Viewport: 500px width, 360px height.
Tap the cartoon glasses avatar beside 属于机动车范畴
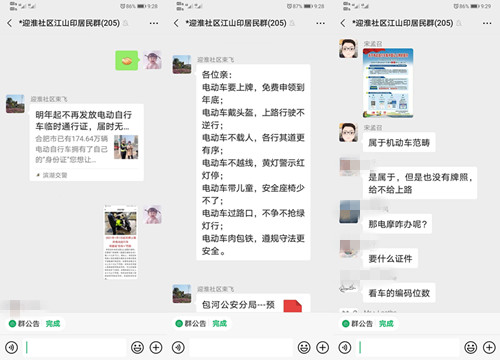point(349,133)
